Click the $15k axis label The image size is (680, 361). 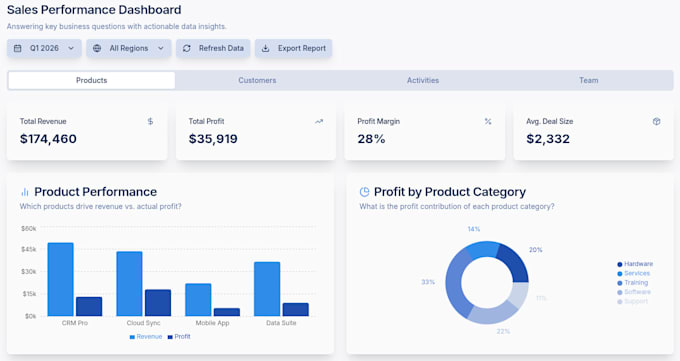click(x=29, y=294)
